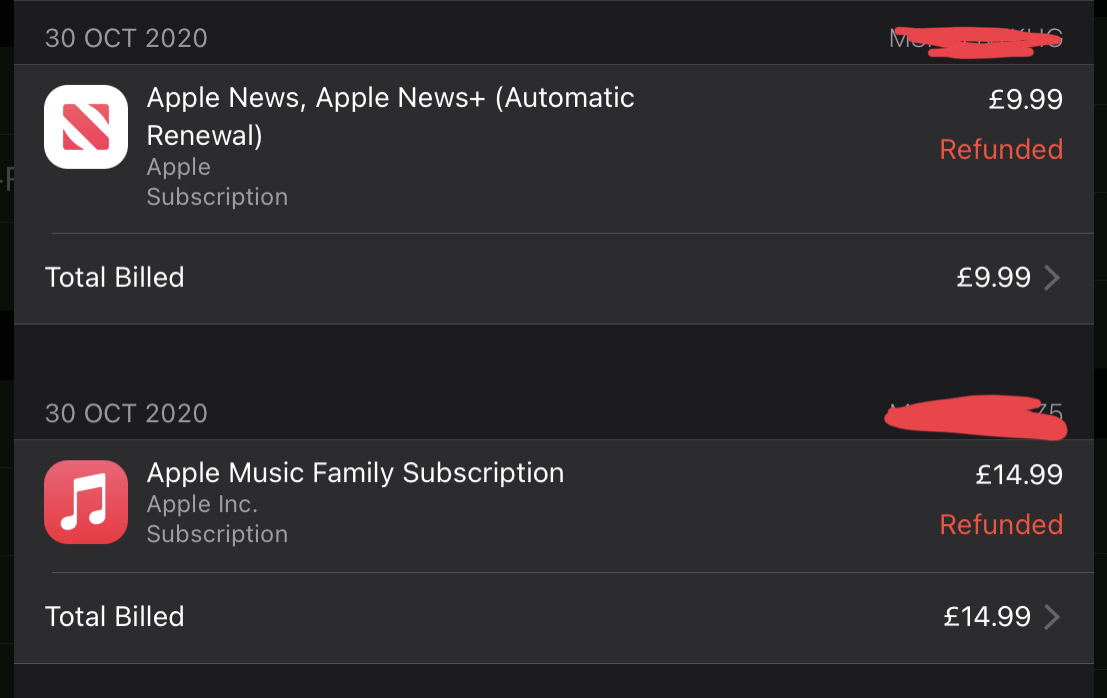
Task: Tap Apple Music Family Subscription title
Action: (x=355, y=473)
